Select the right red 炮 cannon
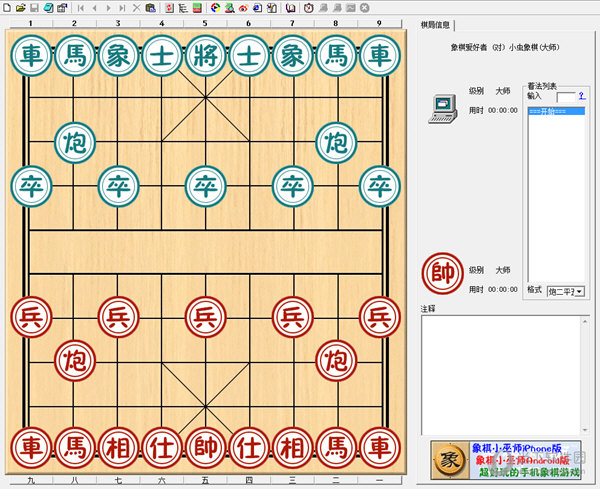Viewport: 600px width, 489px height. 336,361
